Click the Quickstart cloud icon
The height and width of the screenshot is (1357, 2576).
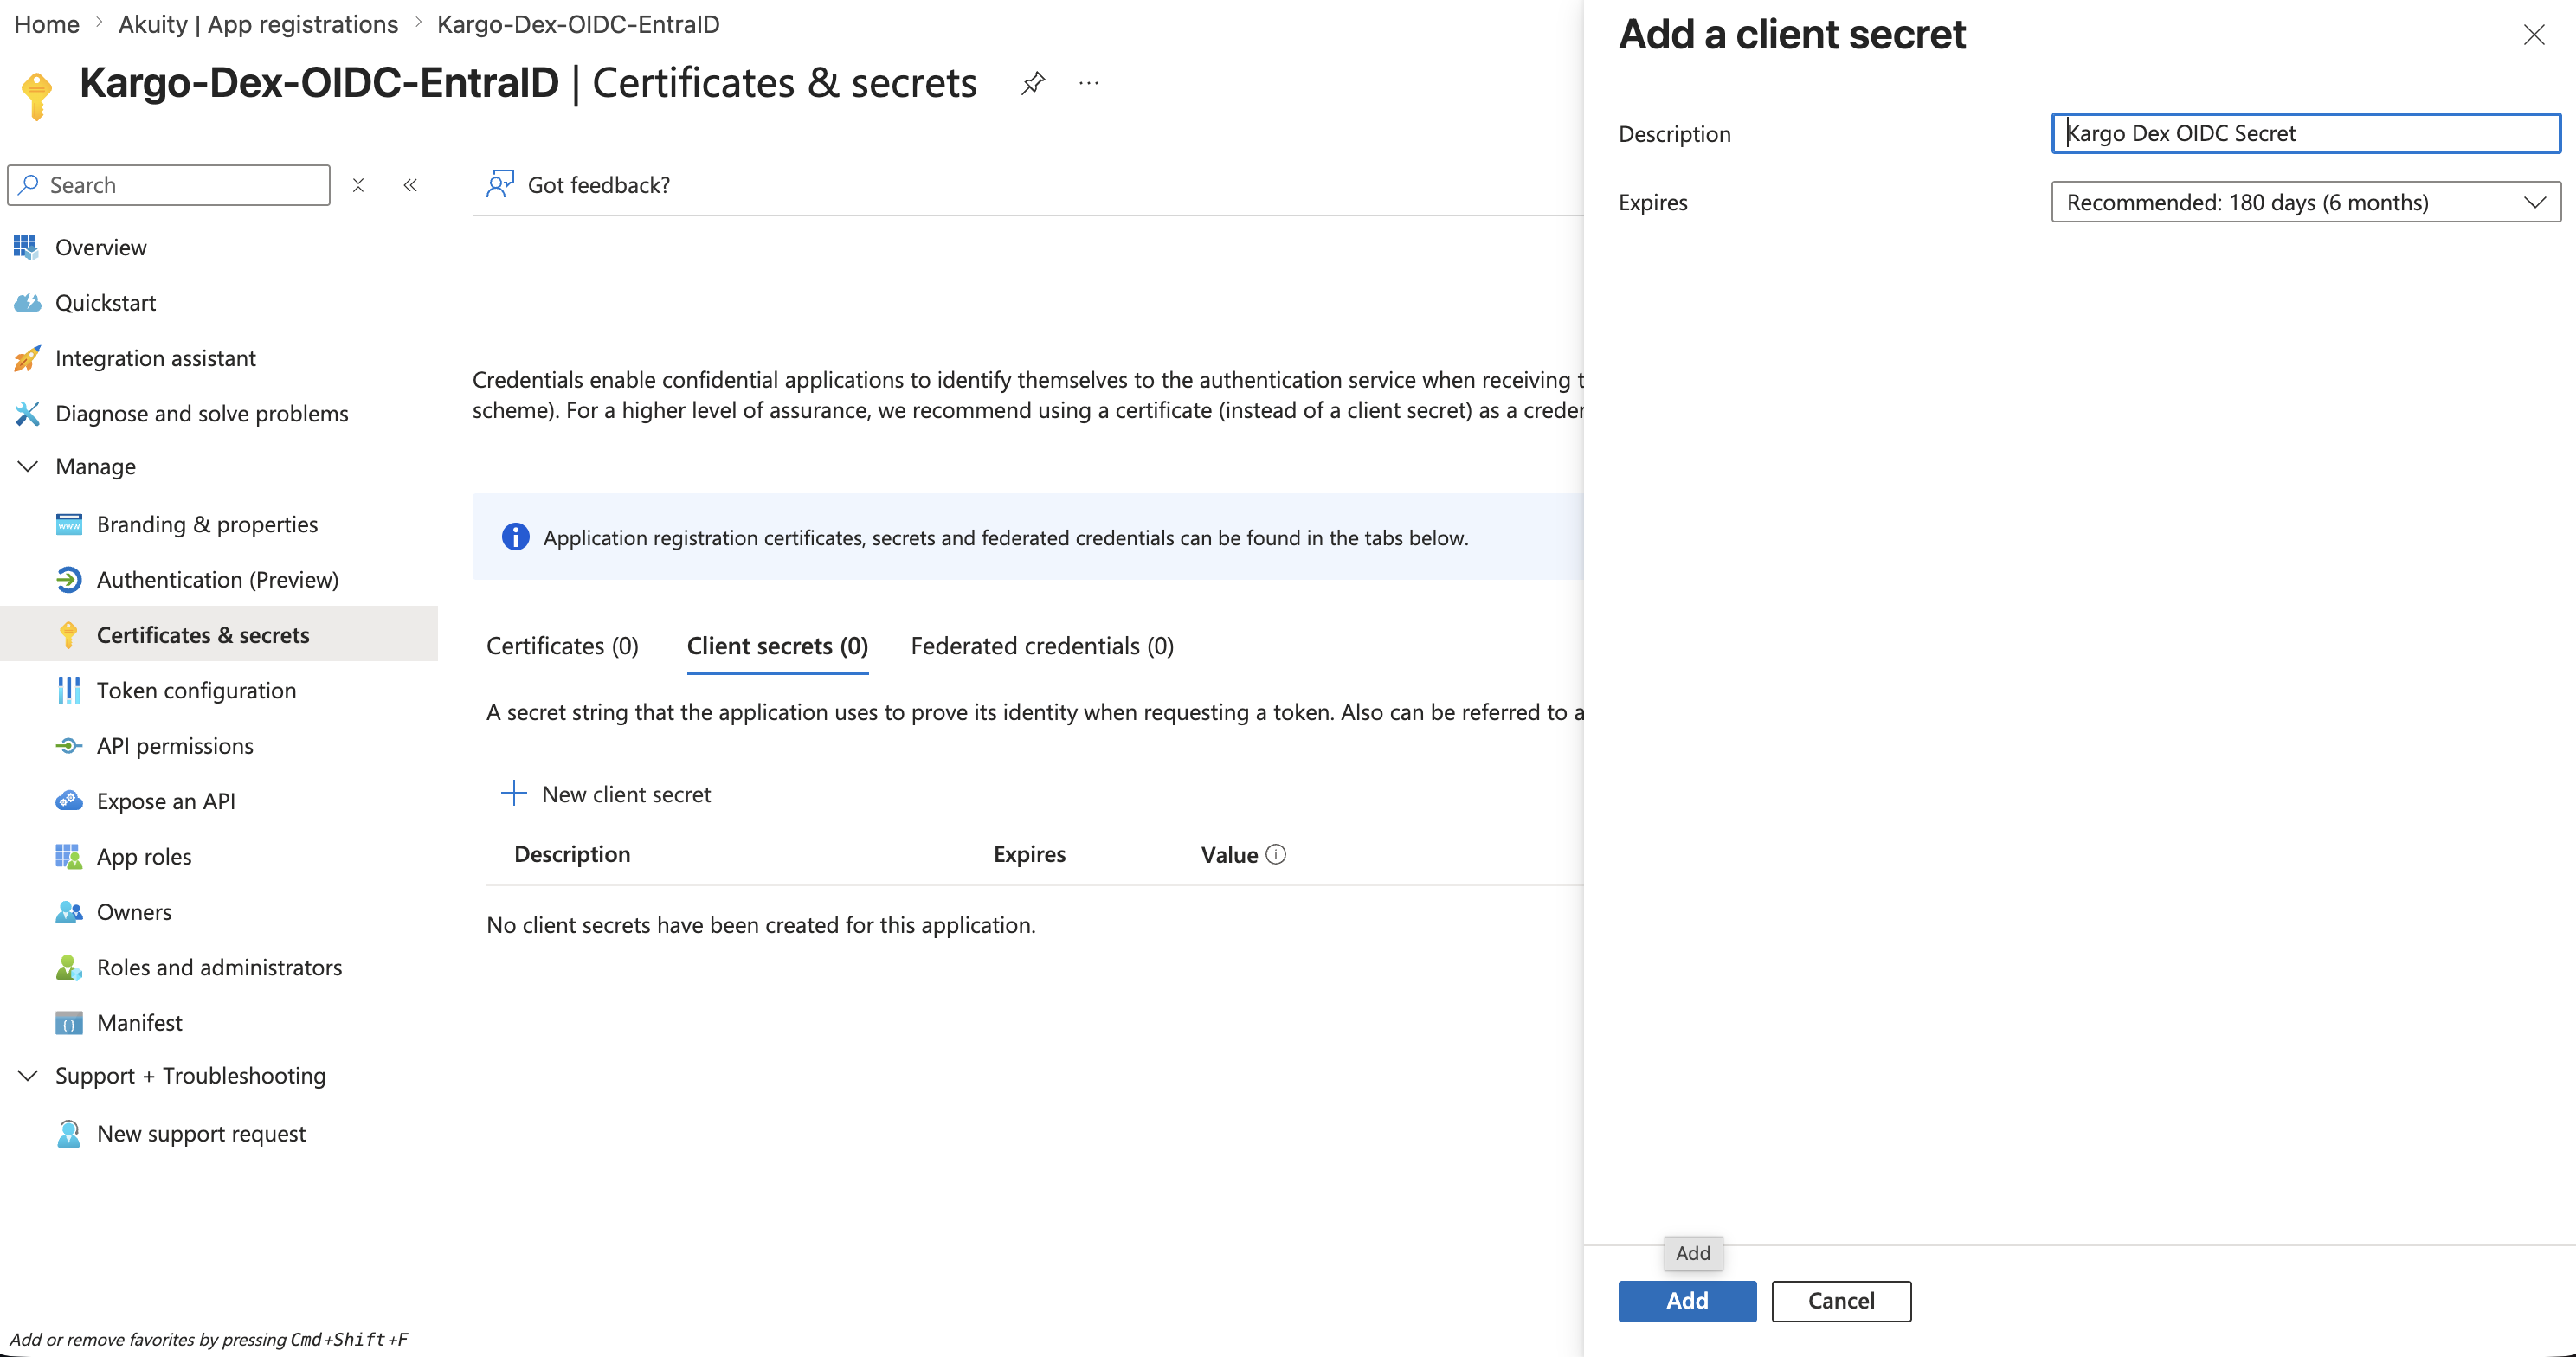click(27, 302)
